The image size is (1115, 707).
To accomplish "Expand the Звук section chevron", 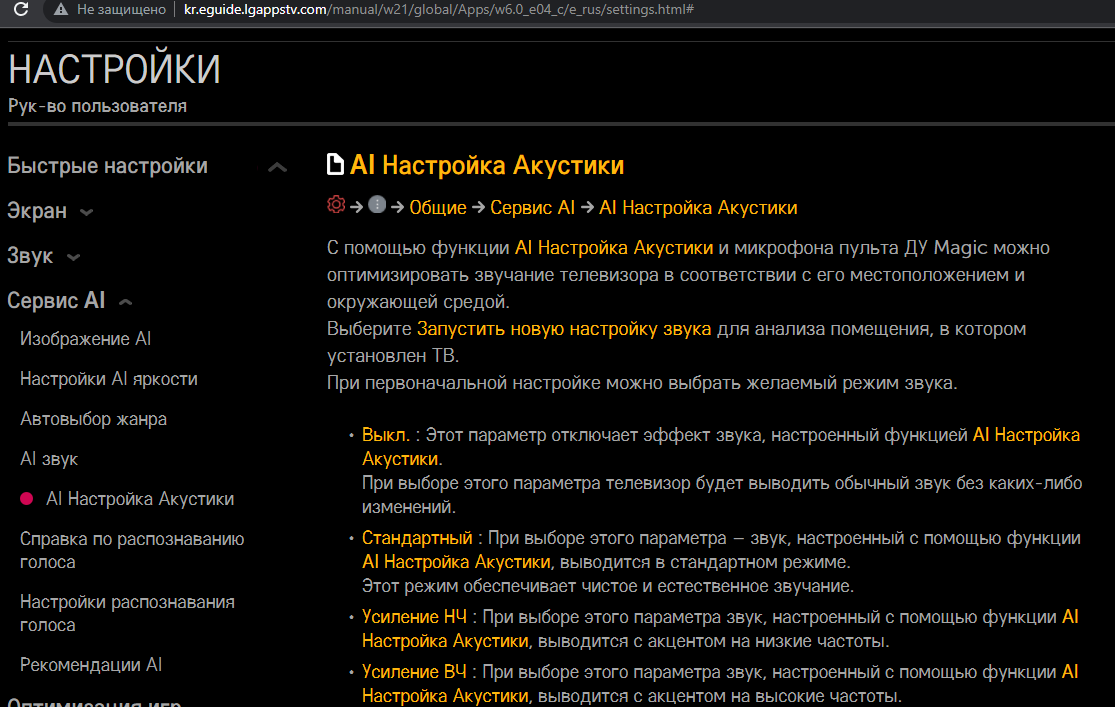I will click(73, 258).
